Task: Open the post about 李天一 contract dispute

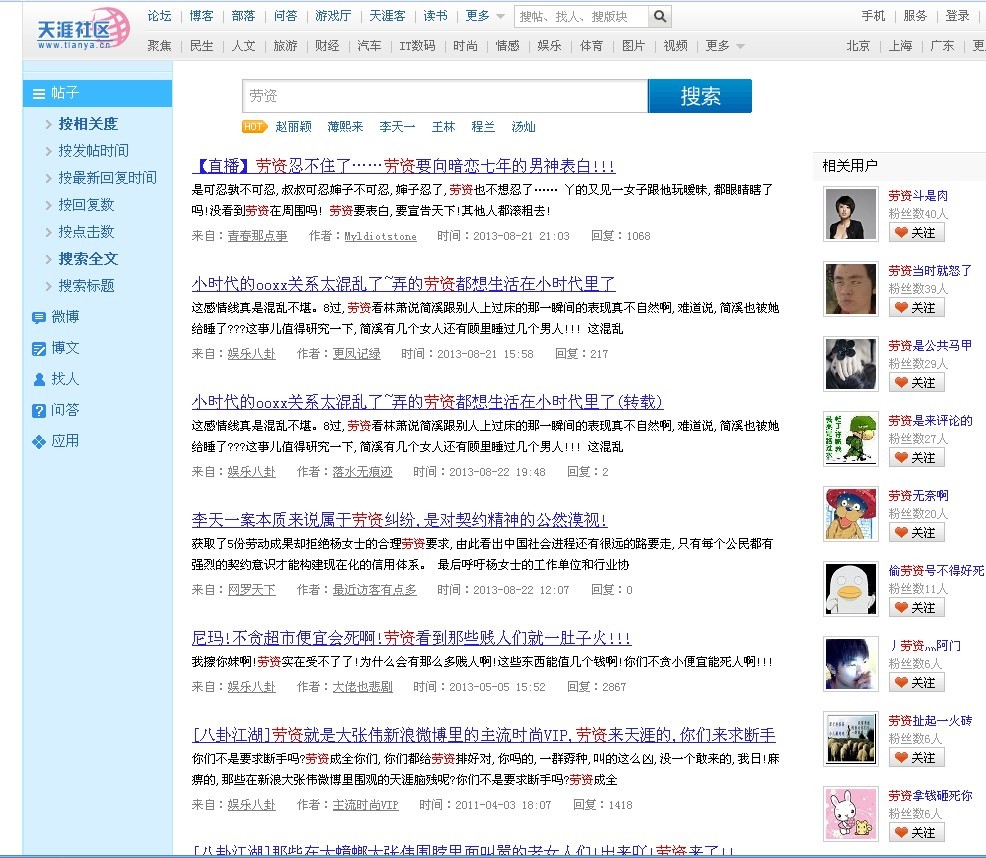Action: pos(399,520)
